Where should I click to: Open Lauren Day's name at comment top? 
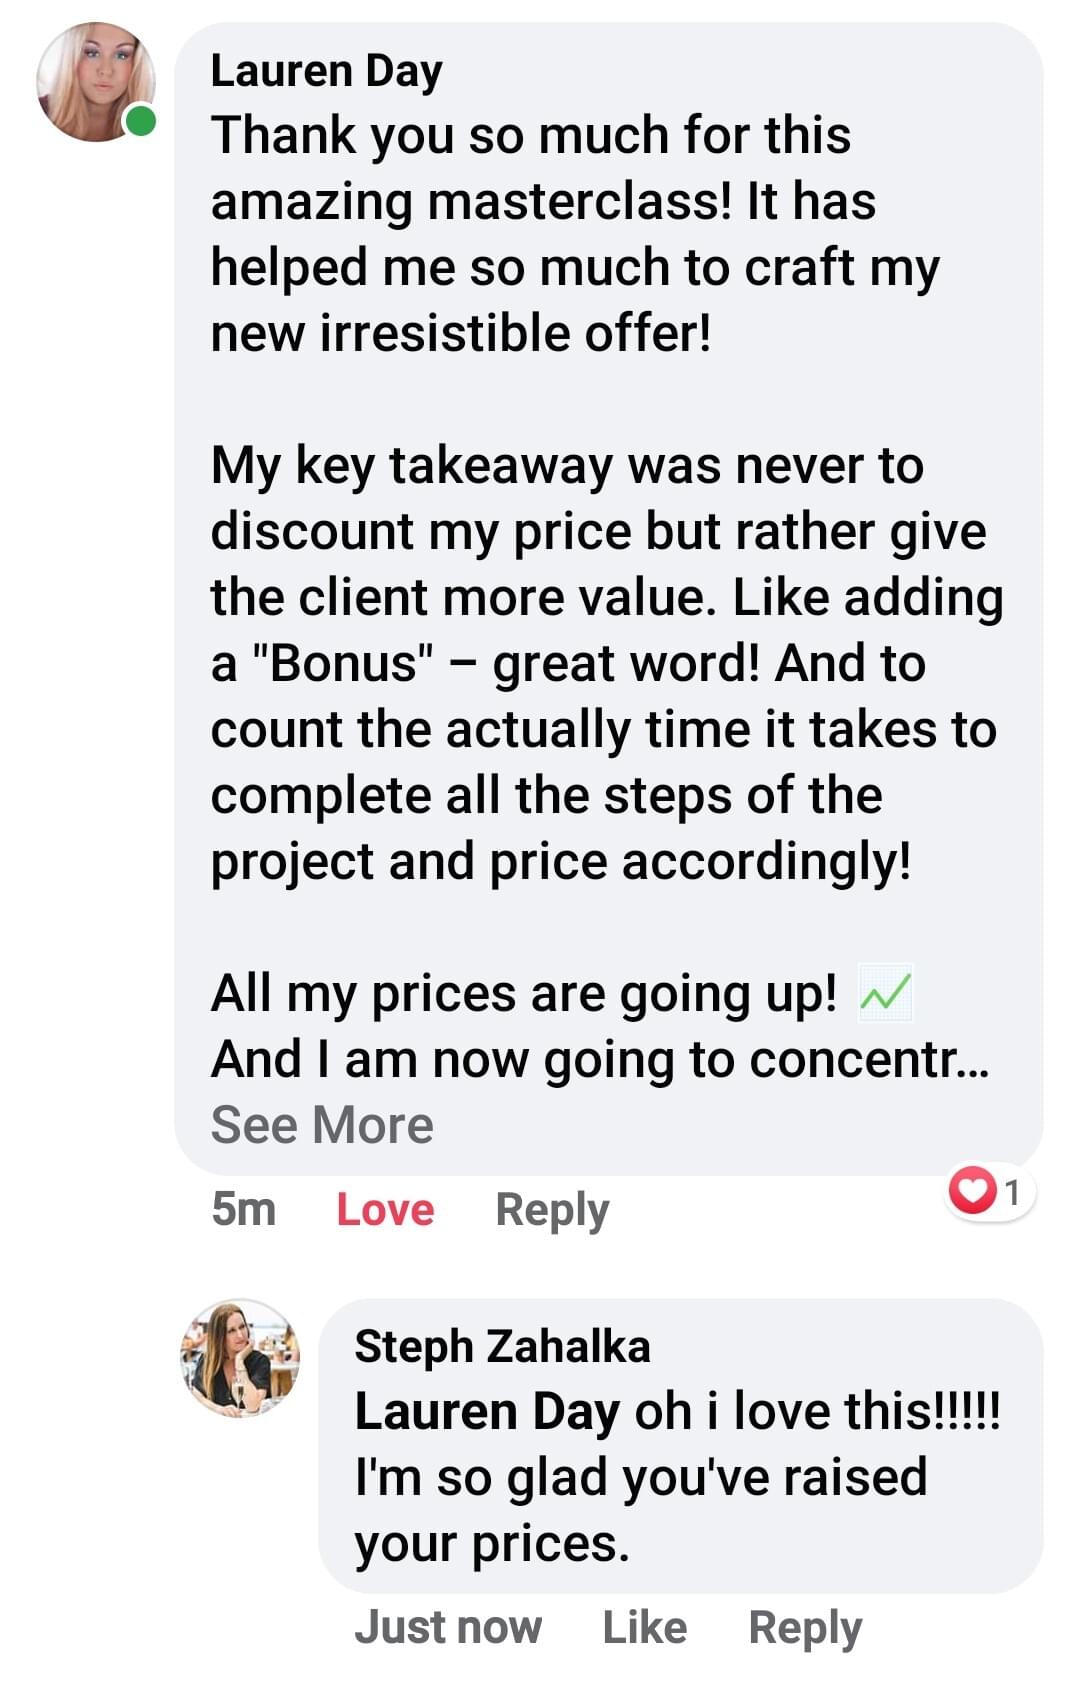point(326,72)
